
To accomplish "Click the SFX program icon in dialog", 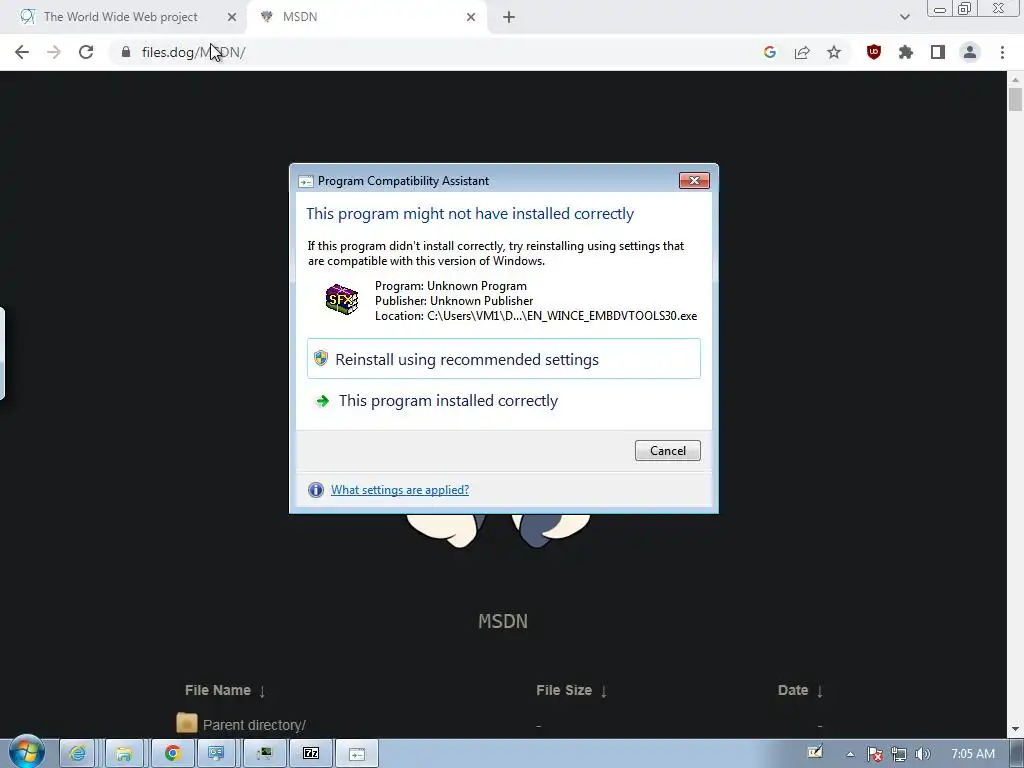I will [342, 300].
